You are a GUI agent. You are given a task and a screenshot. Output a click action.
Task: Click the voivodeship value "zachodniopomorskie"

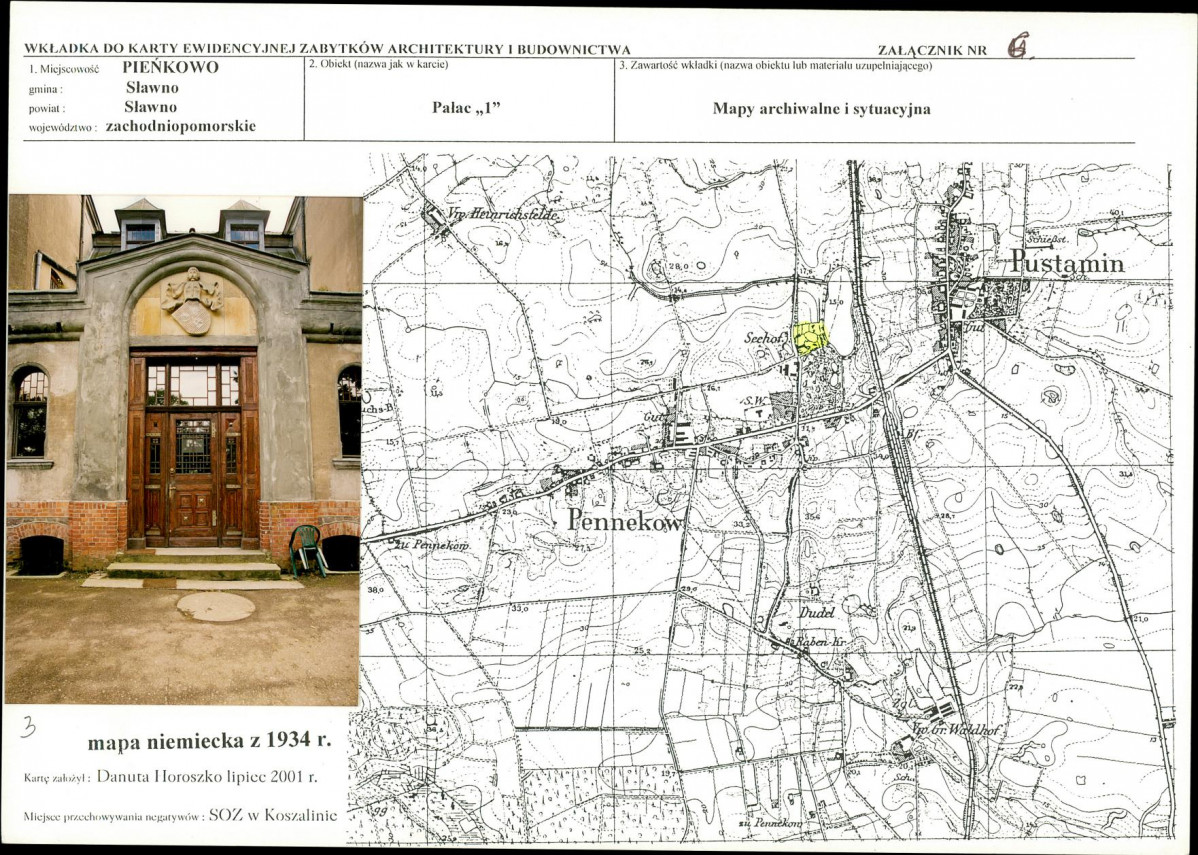click(181, 126)
